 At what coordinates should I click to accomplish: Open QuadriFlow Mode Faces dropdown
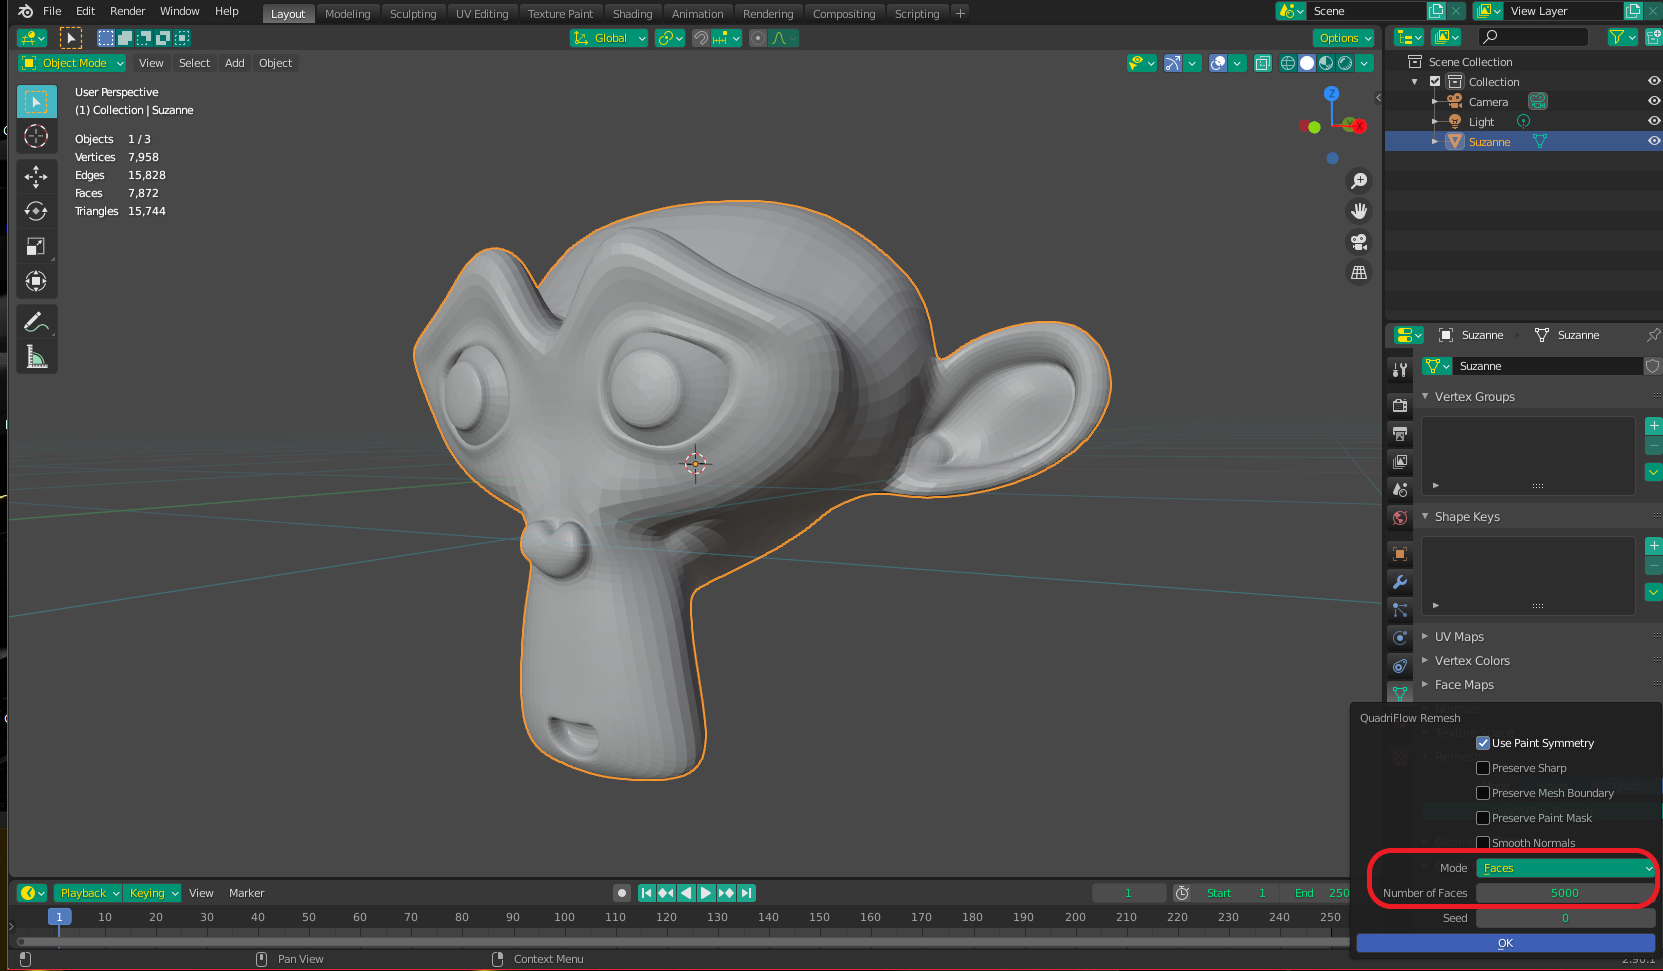[x=1565, y=868]
